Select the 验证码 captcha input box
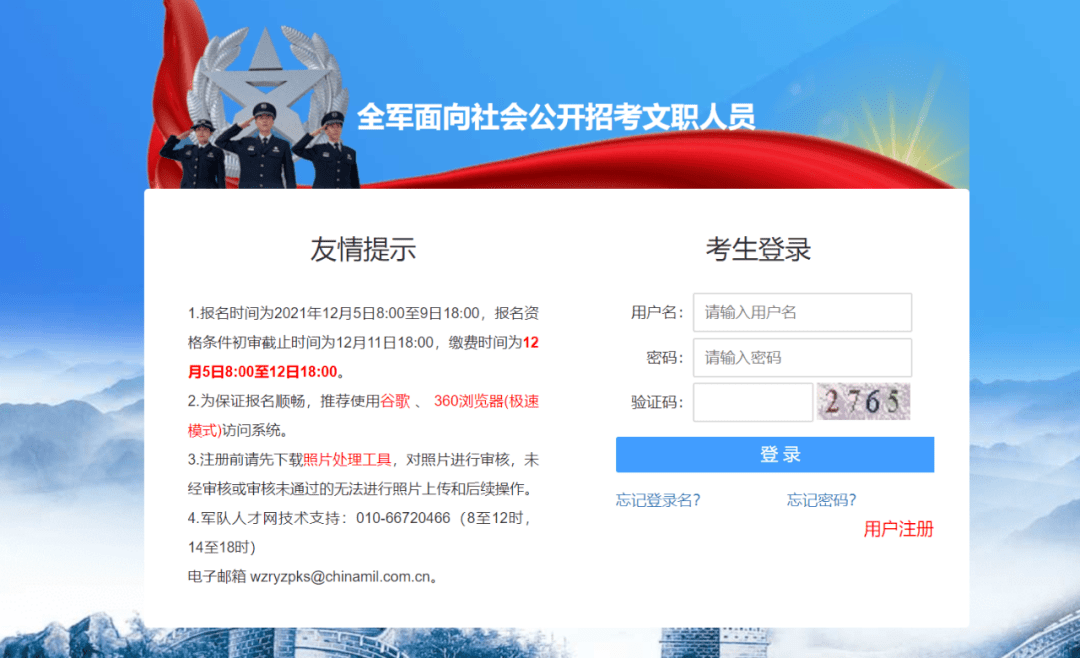 (x=753, y=402)
